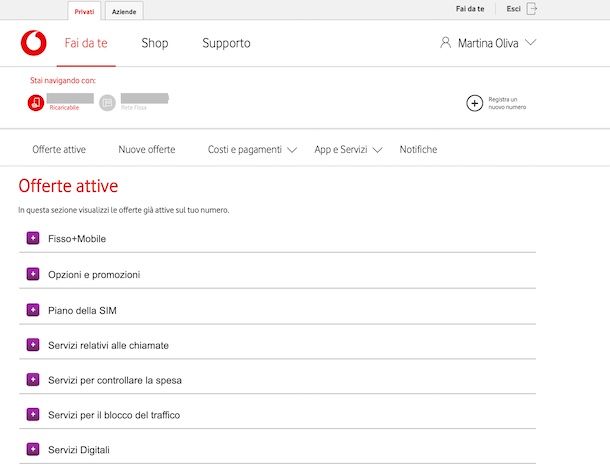Click the Opzioni e promozioni text
Screen dimensions: 610x474
click(x=94, y=275)
